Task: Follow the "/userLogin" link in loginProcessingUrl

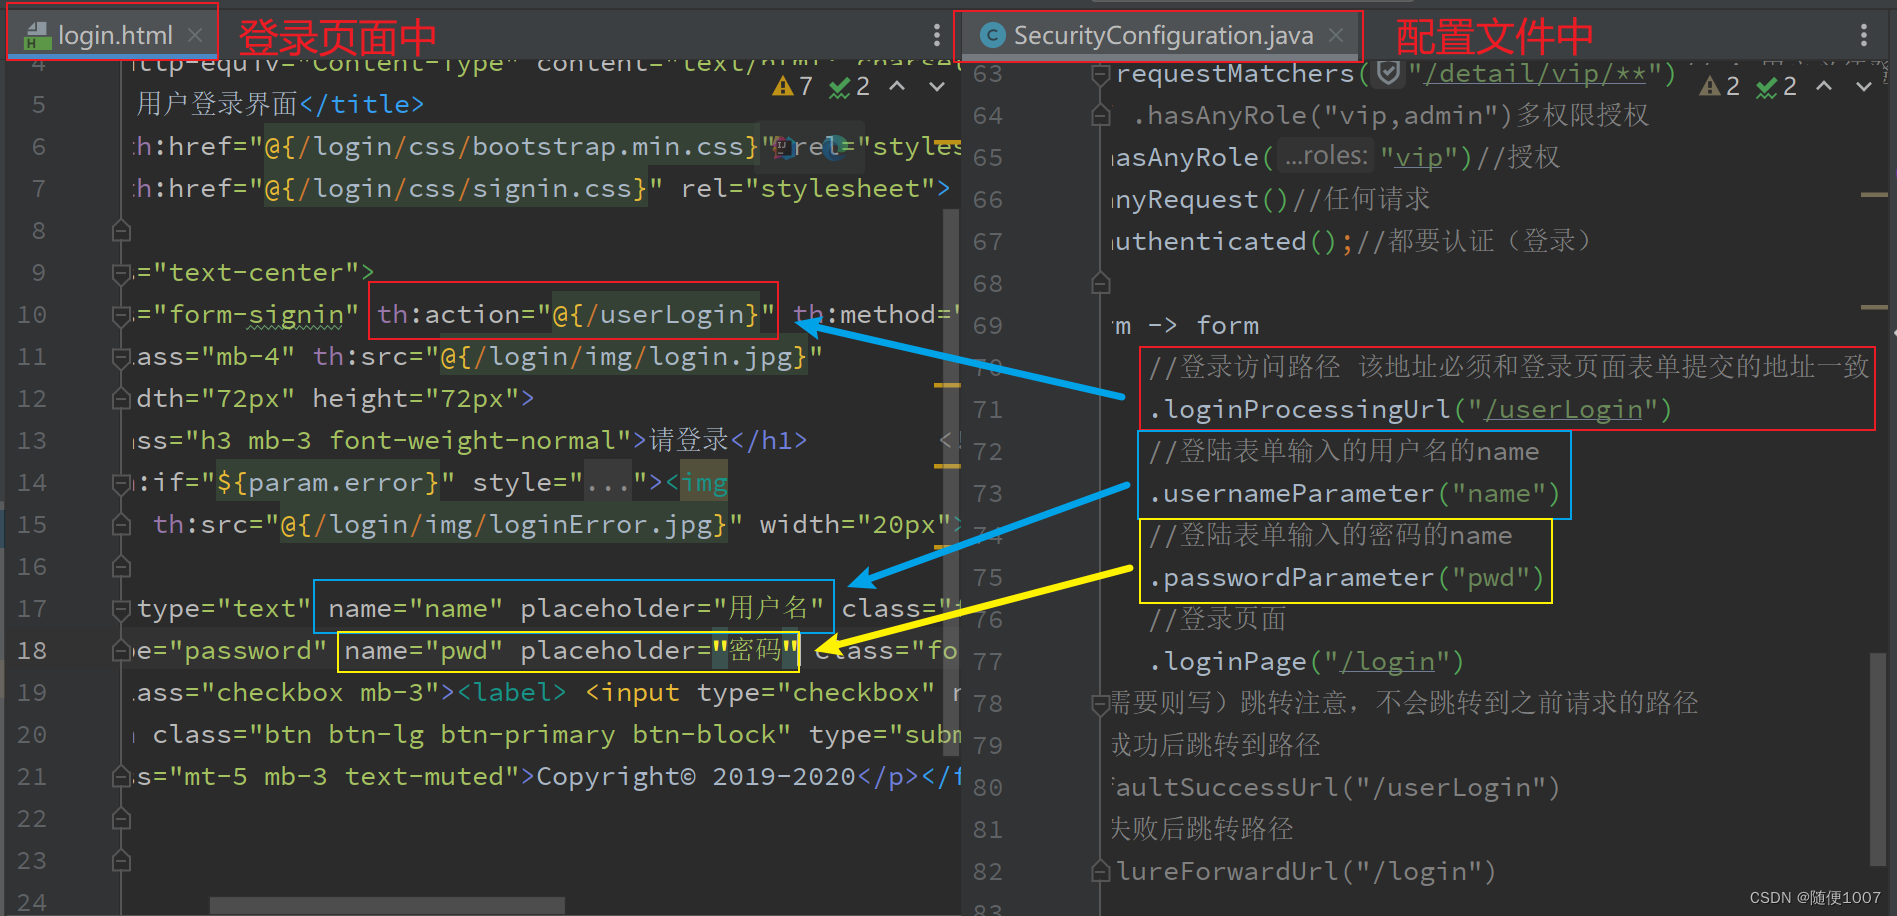Action: [x=1563, y=410]
